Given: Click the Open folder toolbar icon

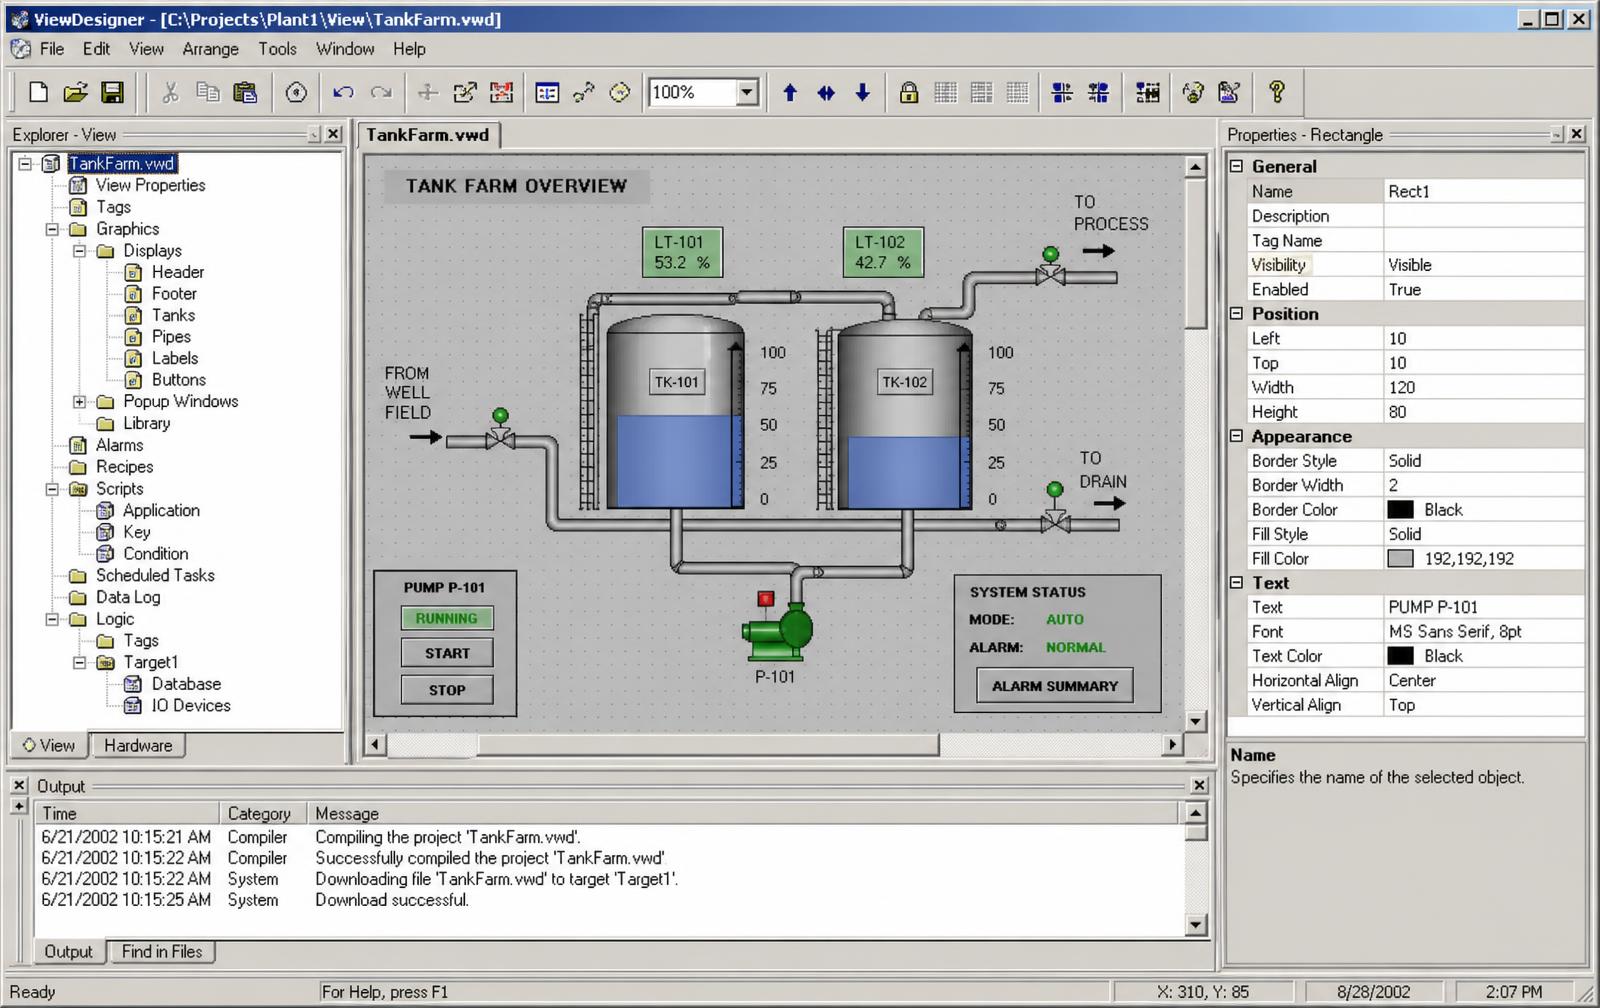Looking at the screenshot, I should pyautogui.click(x=75, y=93).
